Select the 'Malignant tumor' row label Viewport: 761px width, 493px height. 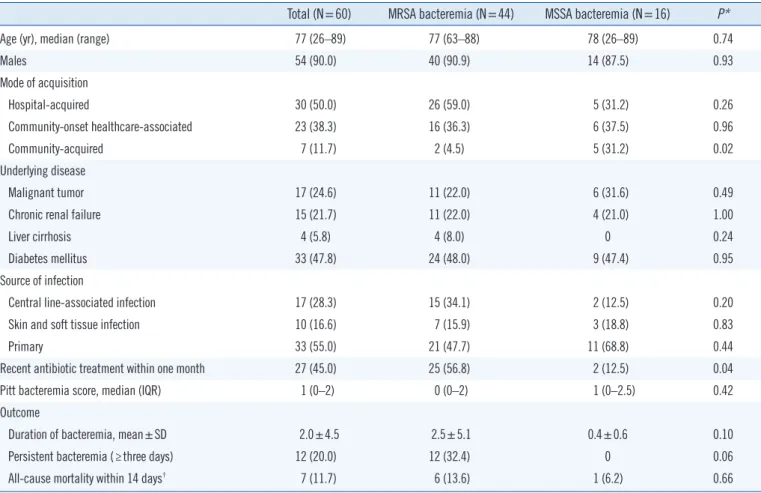click(x=46, y=193)
